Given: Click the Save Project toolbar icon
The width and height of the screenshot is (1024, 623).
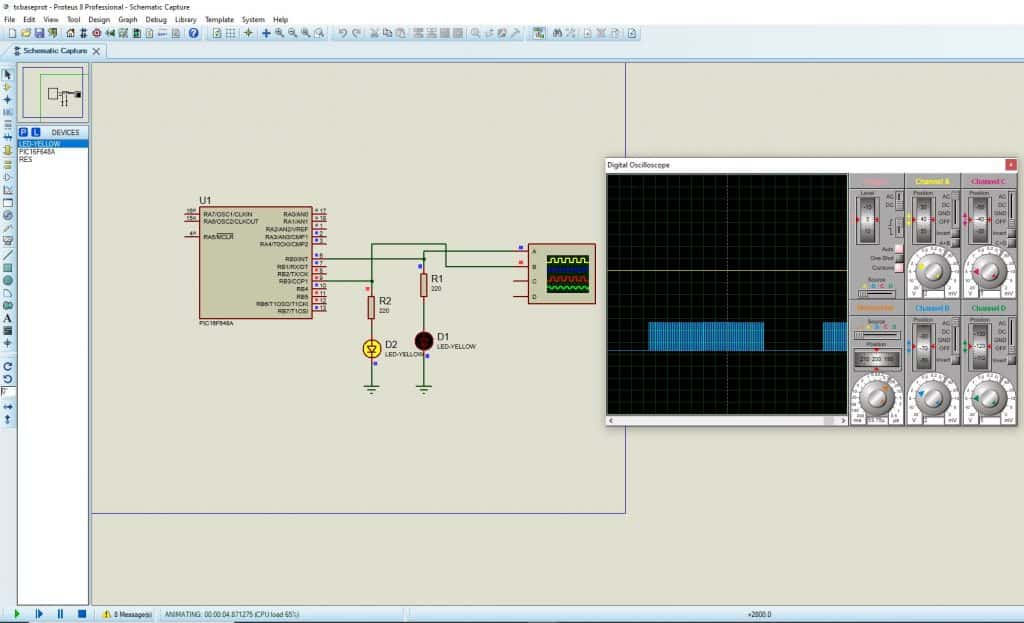Looking at the screenshot, I should (40, 33).
